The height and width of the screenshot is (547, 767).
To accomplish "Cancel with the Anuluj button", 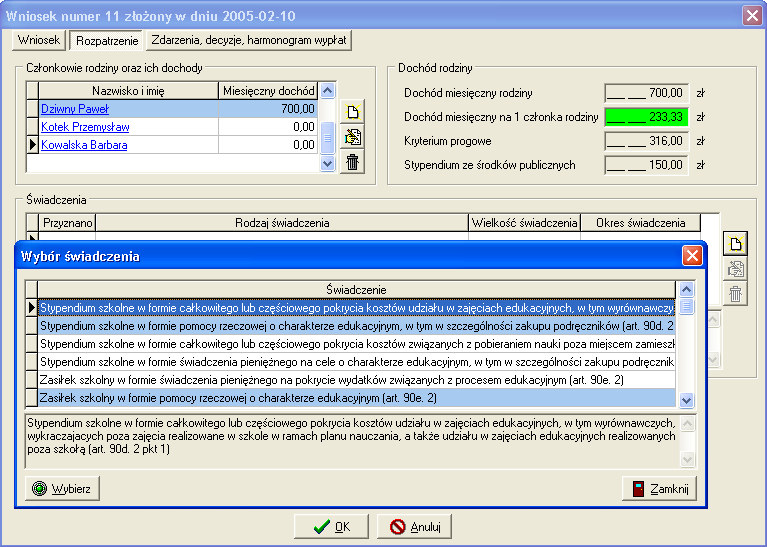I will [414, 526].
